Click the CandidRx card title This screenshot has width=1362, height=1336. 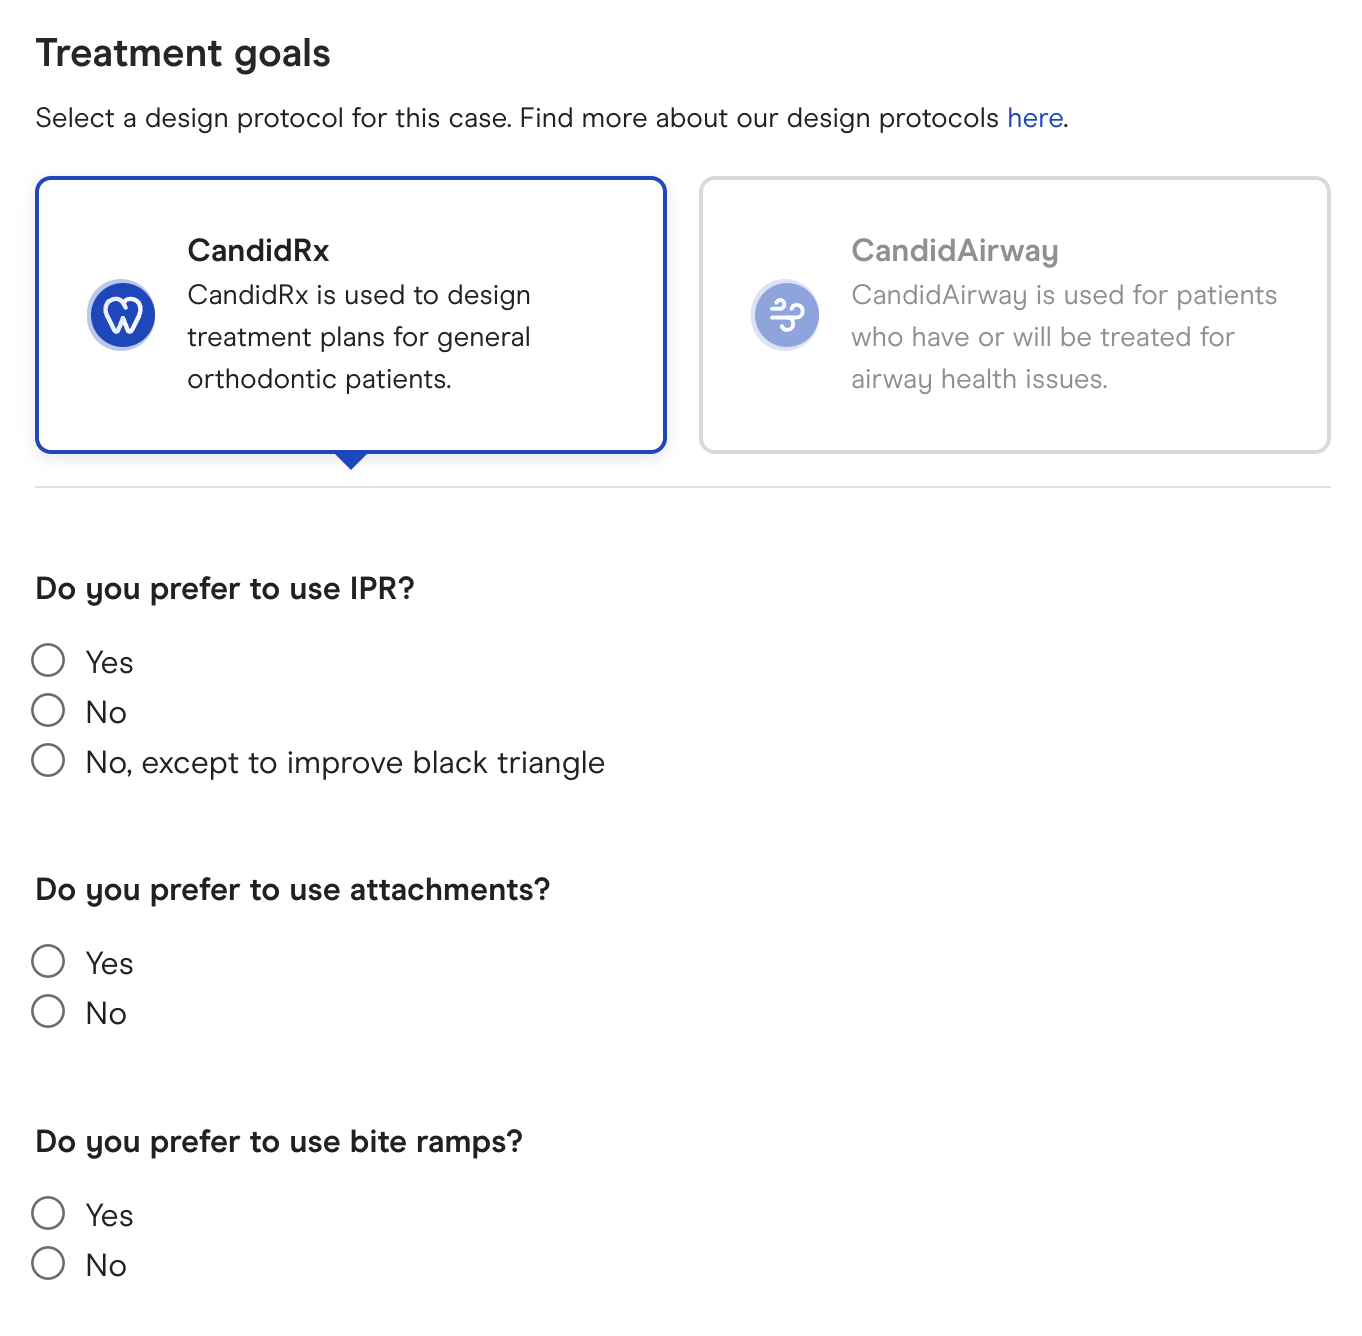pyautogui.click(x=258, y=250)
